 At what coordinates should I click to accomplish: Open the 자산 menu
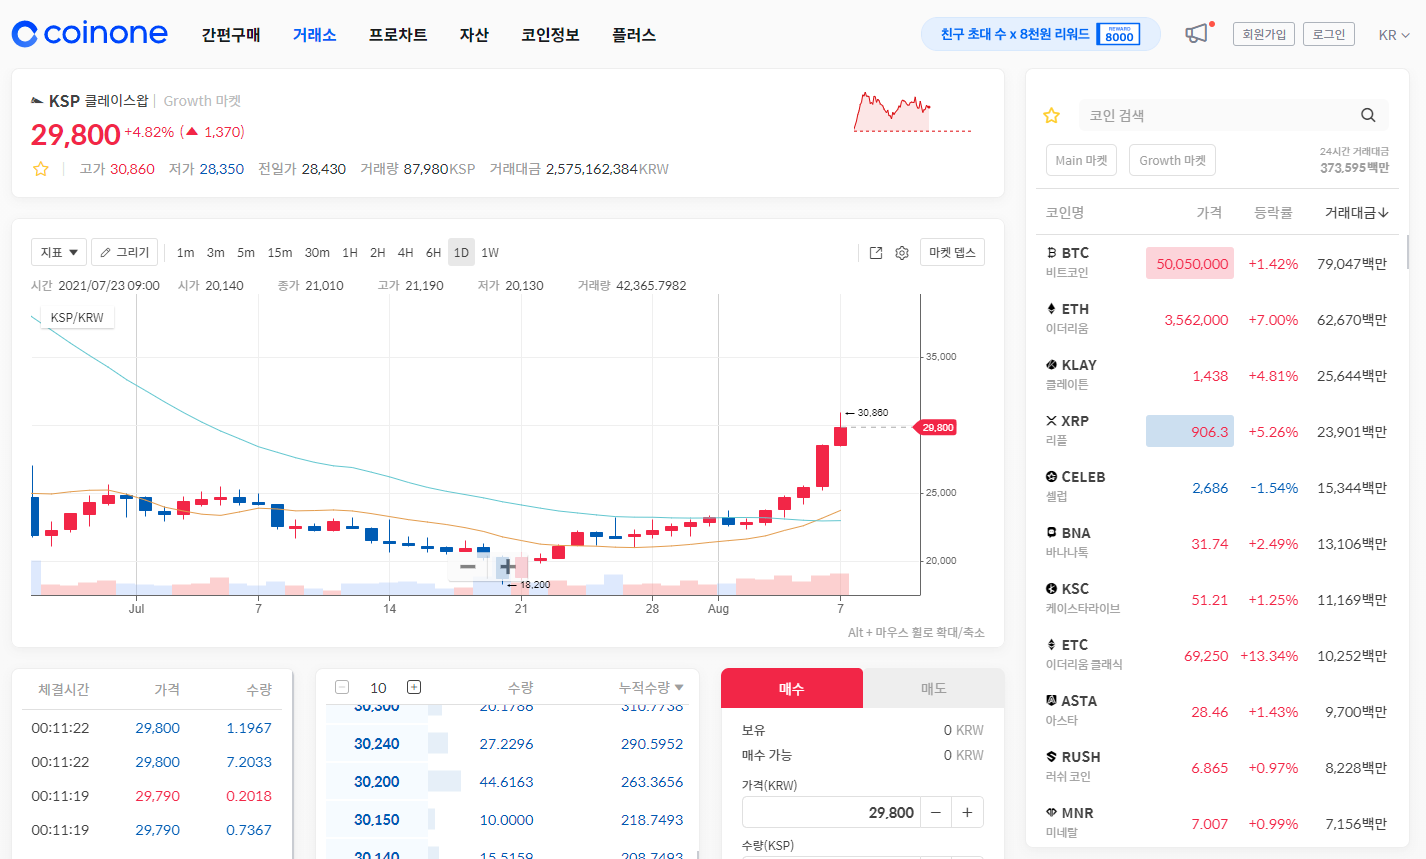(x=474, y=35)
